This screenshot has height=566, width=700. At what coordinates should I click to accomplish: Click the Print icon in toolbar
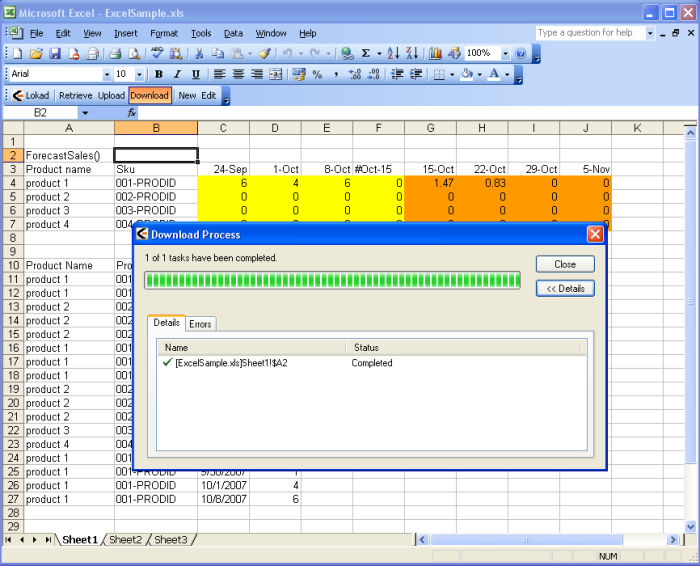click(115, 54)
